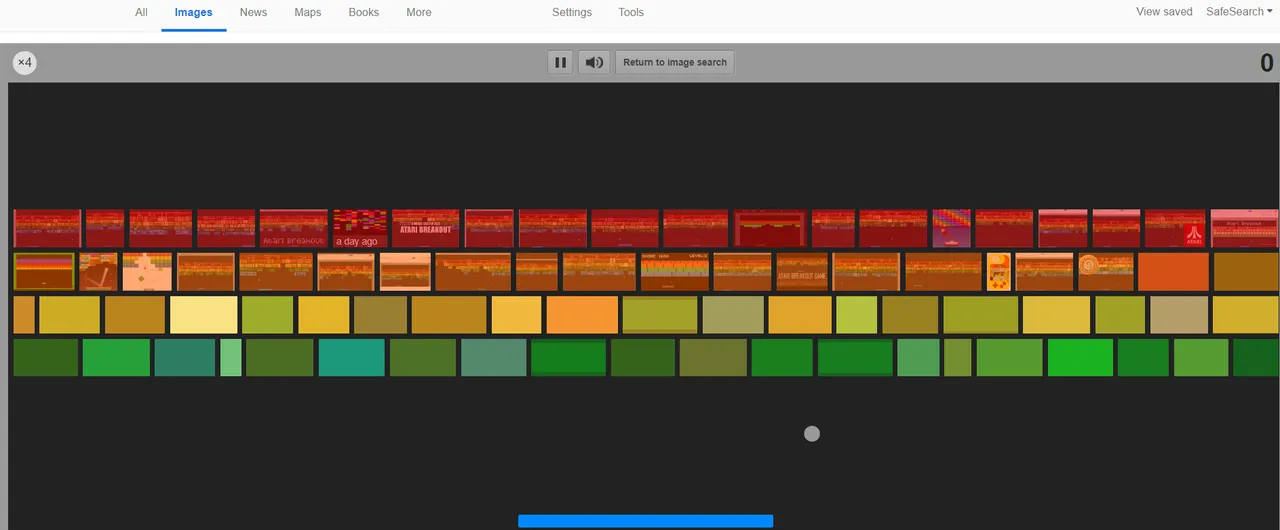Image resolution: width=1280 pixels, height=530 pixels.
Task: Click Return to image search button
Action: [x=675, y=62]
